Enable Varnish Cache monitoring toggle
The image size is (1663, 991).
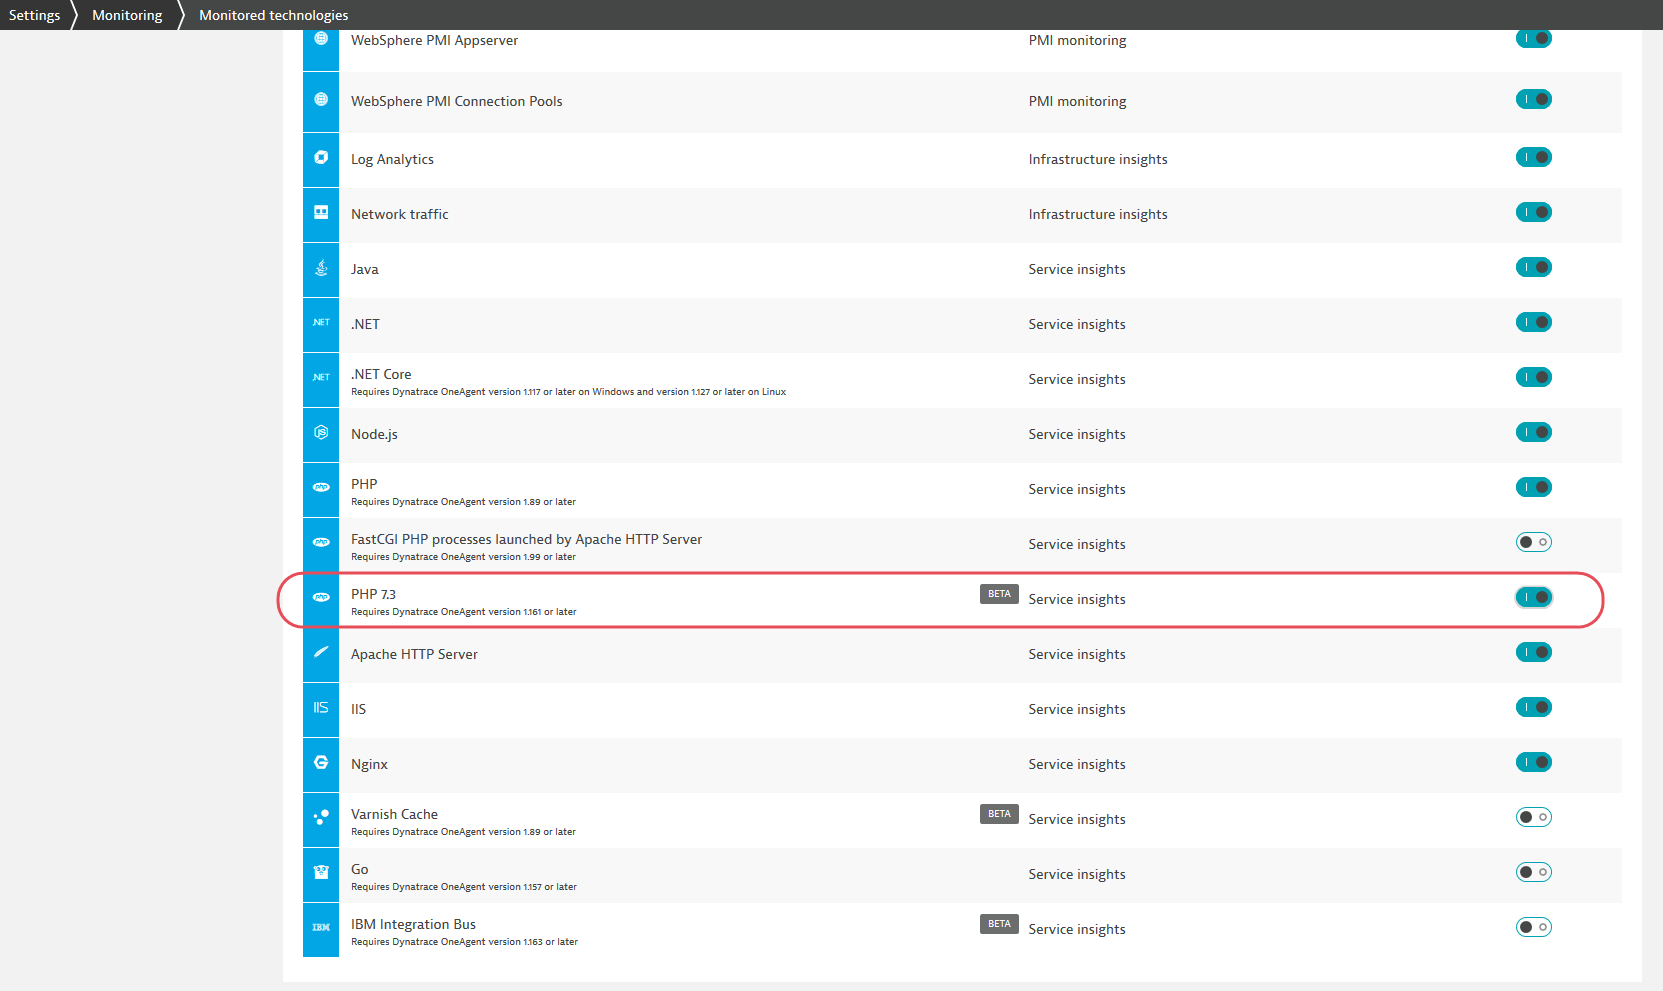(1534, 817)
